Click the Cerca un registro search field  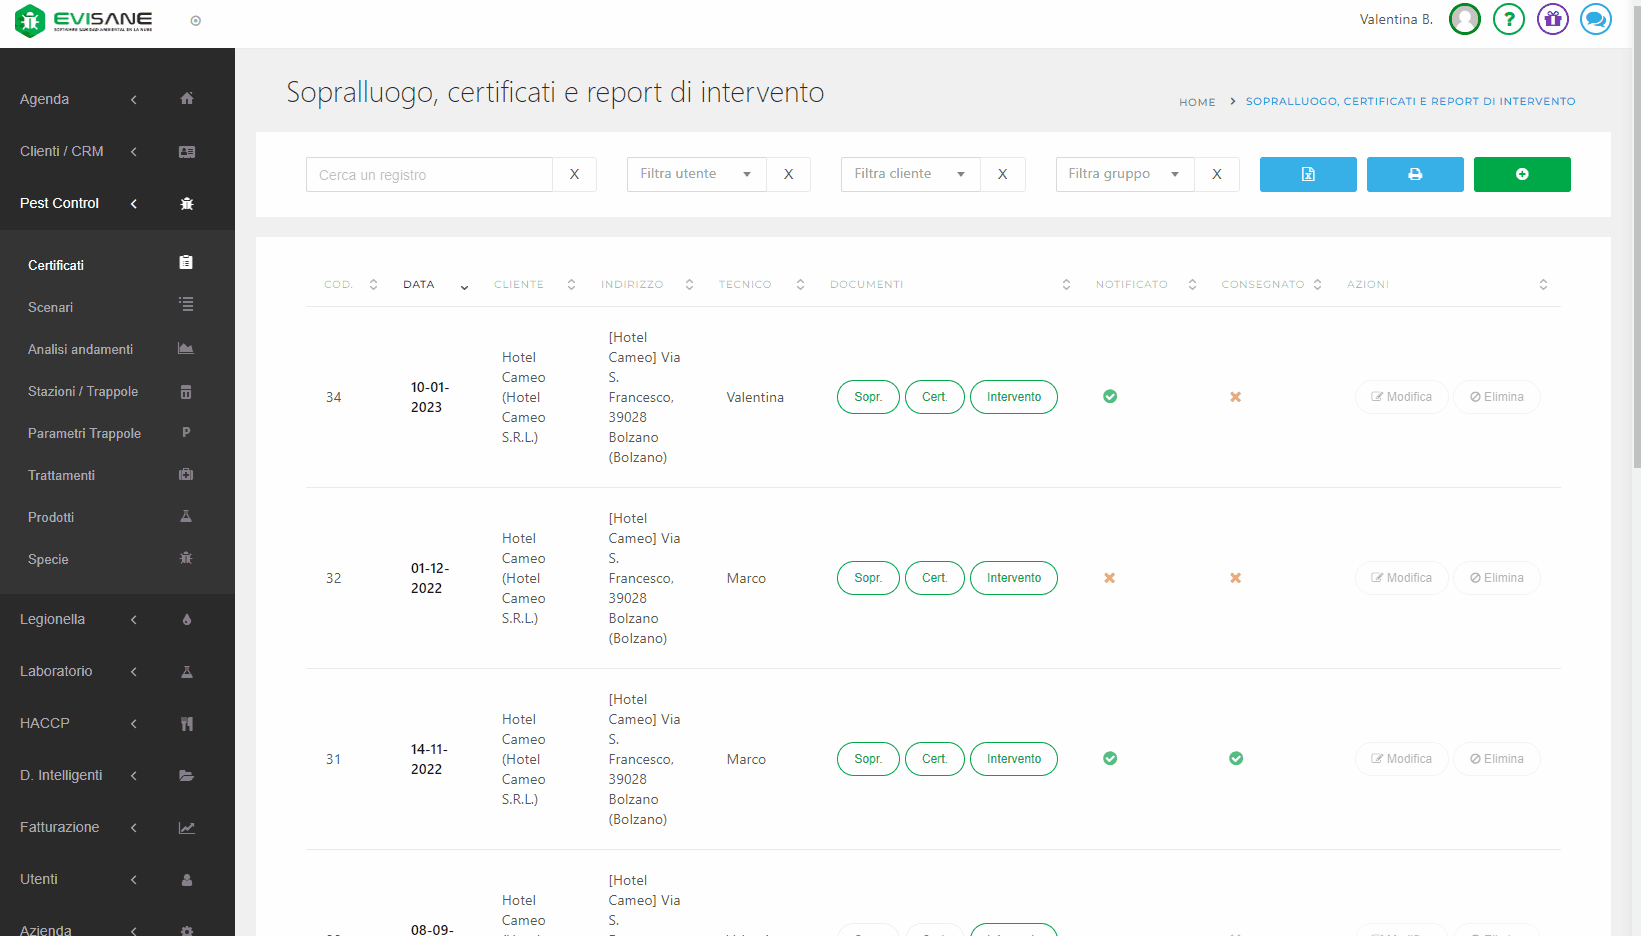pos(429,175)
